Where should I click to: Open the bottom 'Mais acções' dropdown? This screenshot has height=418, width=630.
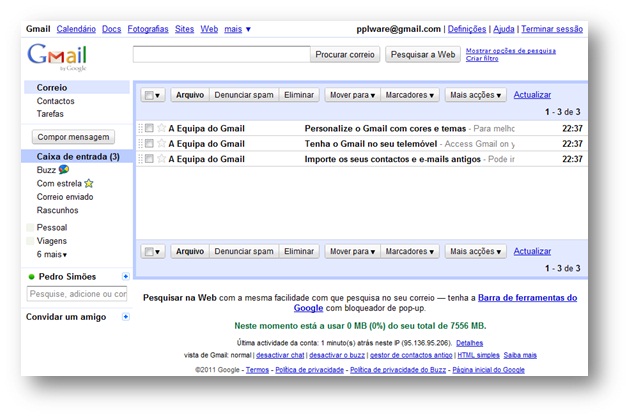coord(475,252)
